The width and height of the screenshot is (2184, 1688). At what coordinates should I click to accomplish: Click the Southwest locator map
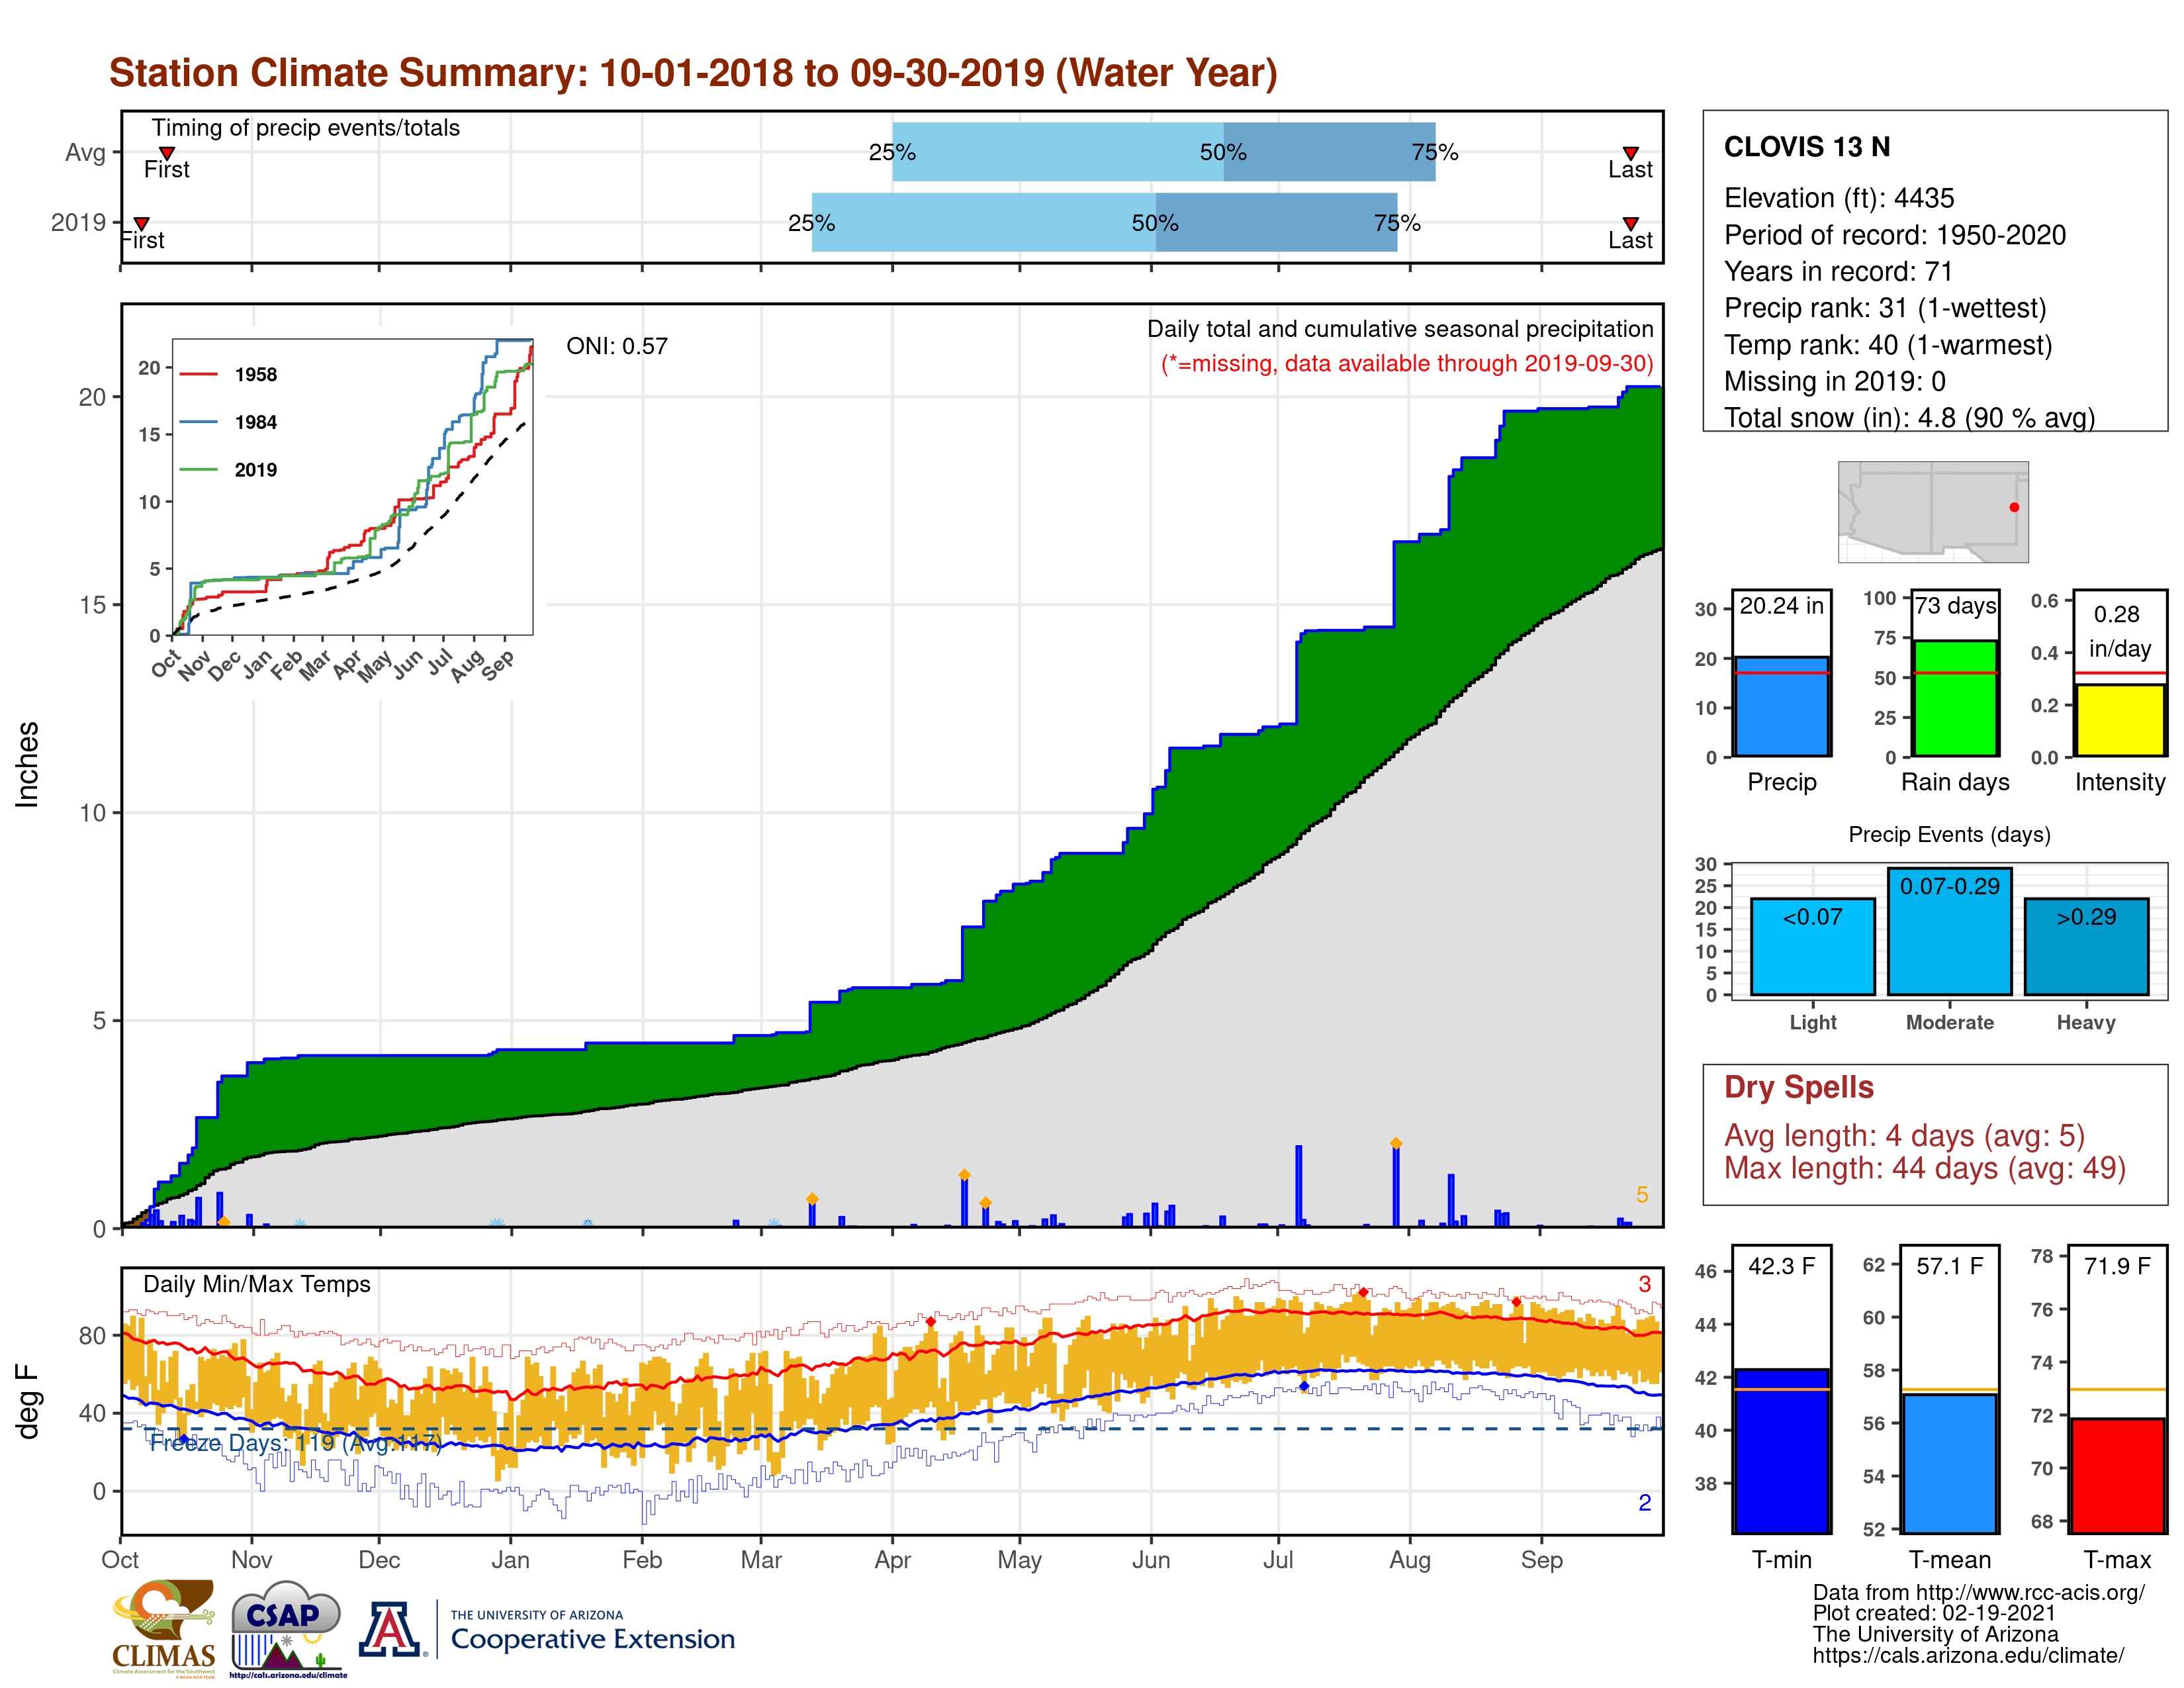1933,511
